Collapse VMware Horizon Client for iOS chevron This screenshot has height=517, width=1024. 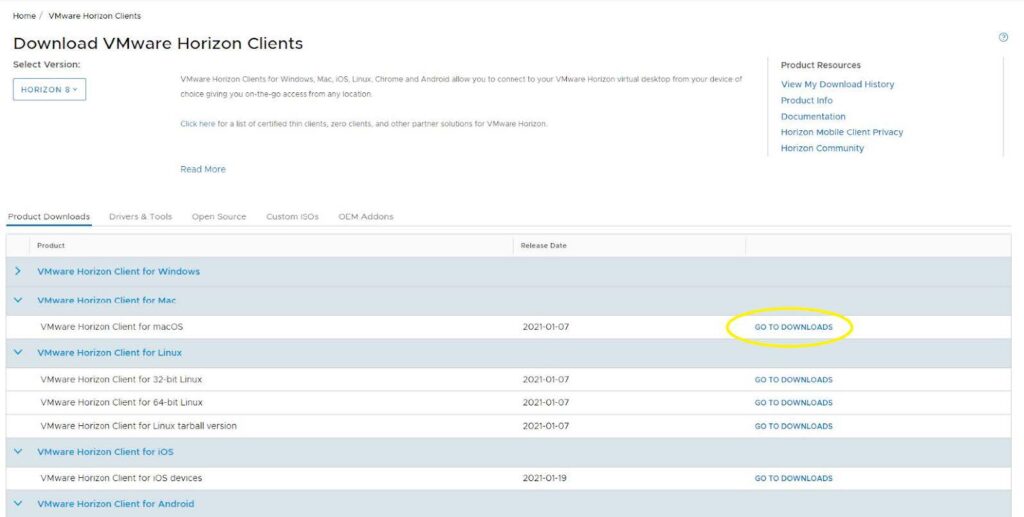point(18,452)
